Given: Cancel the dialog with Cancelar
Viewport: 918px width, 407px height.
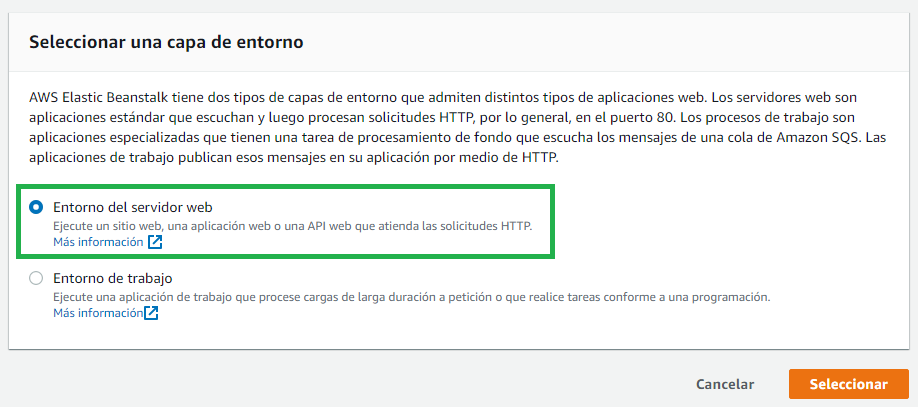Looking at the screenshot, I should coord(725,385).
